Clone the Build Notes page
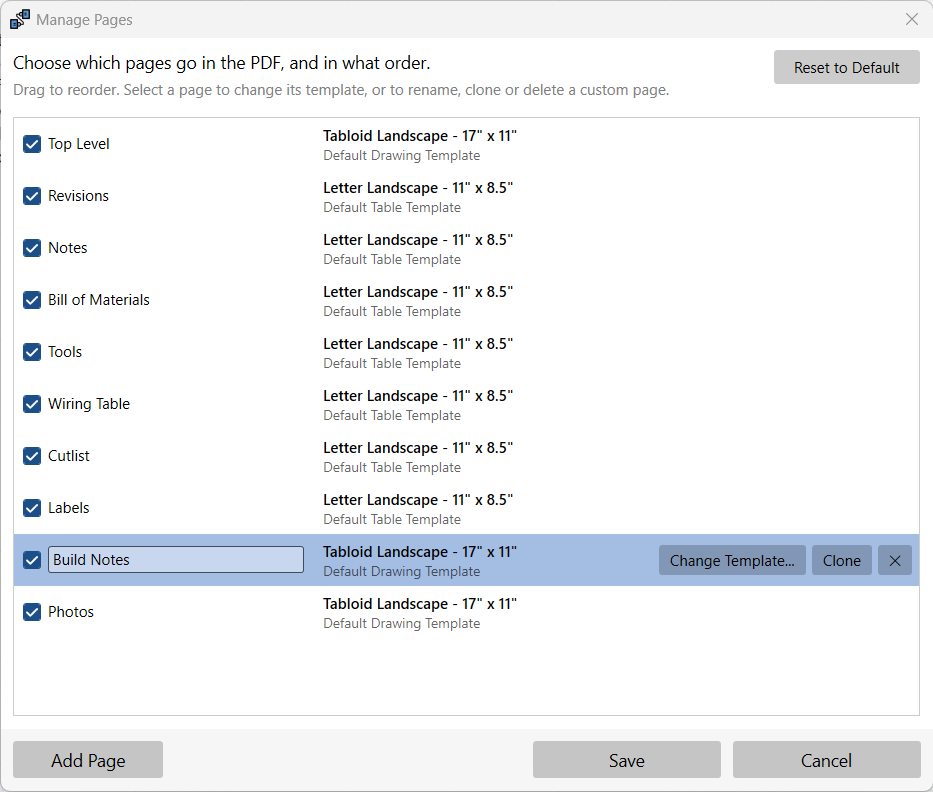The image size is (933, 792). 841,560
